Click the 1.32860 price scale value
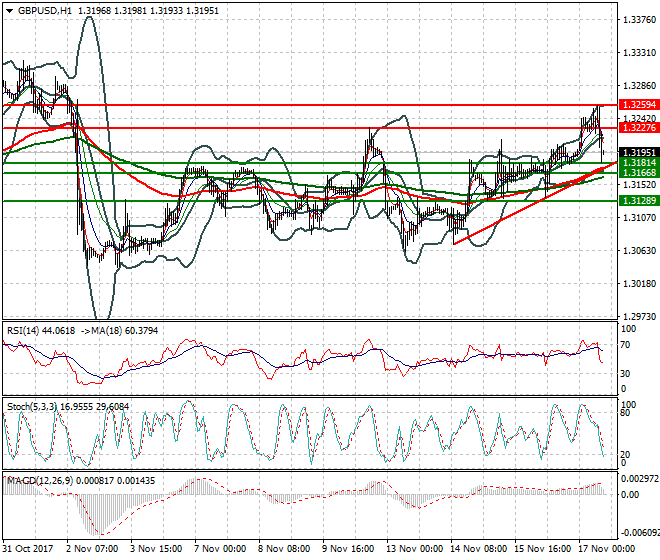Screen dimensions: 660x560 click(x=639, y=85)
